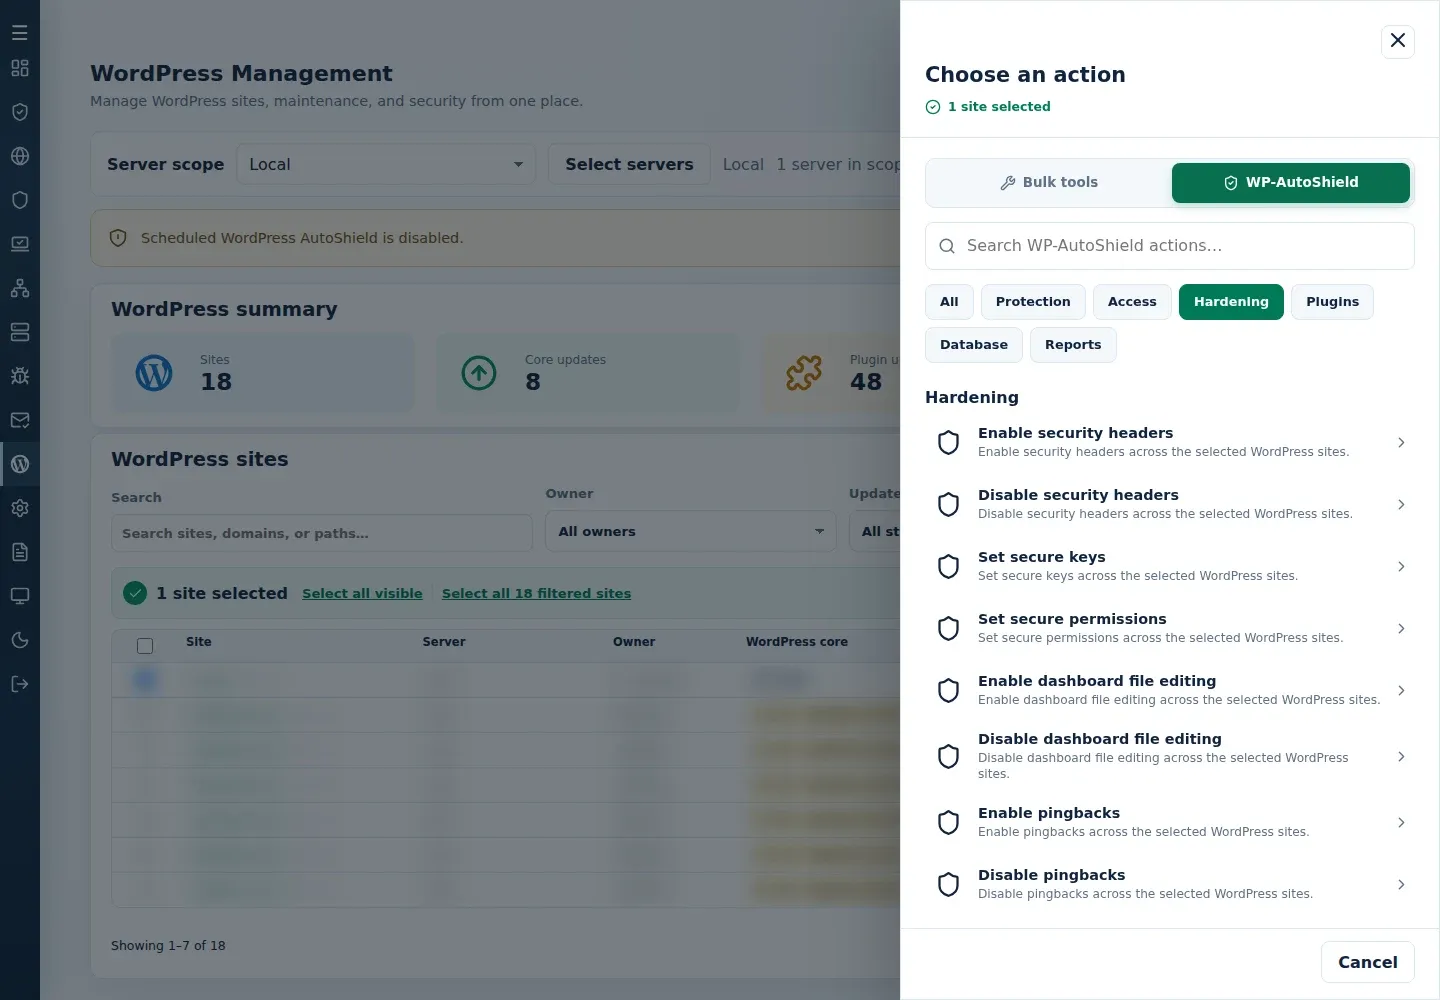Open the mail-check icon in the sidebar
The height and width of the screenshot is (1000, 1440).
pyautogui.click(x=20, y=420)
